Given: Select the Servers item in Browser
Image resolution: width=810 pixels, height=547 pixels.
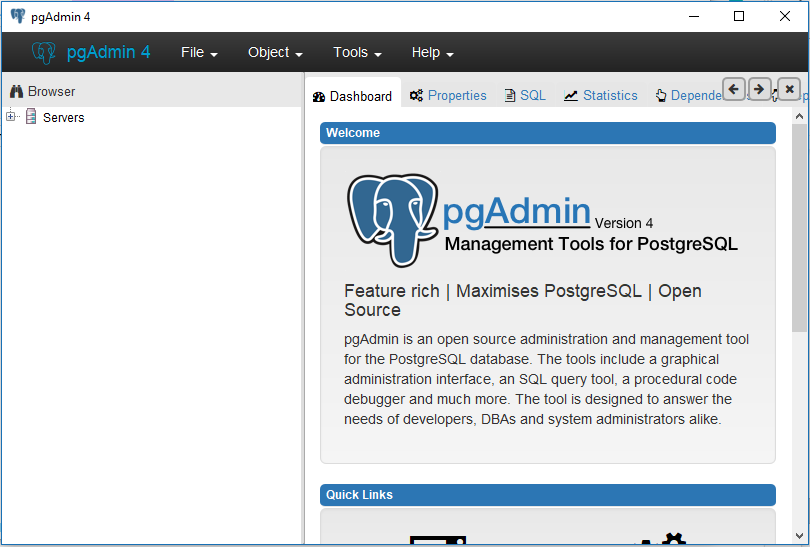Looking at the screenshot, I should pyautogui.click(x=63, y=118).
